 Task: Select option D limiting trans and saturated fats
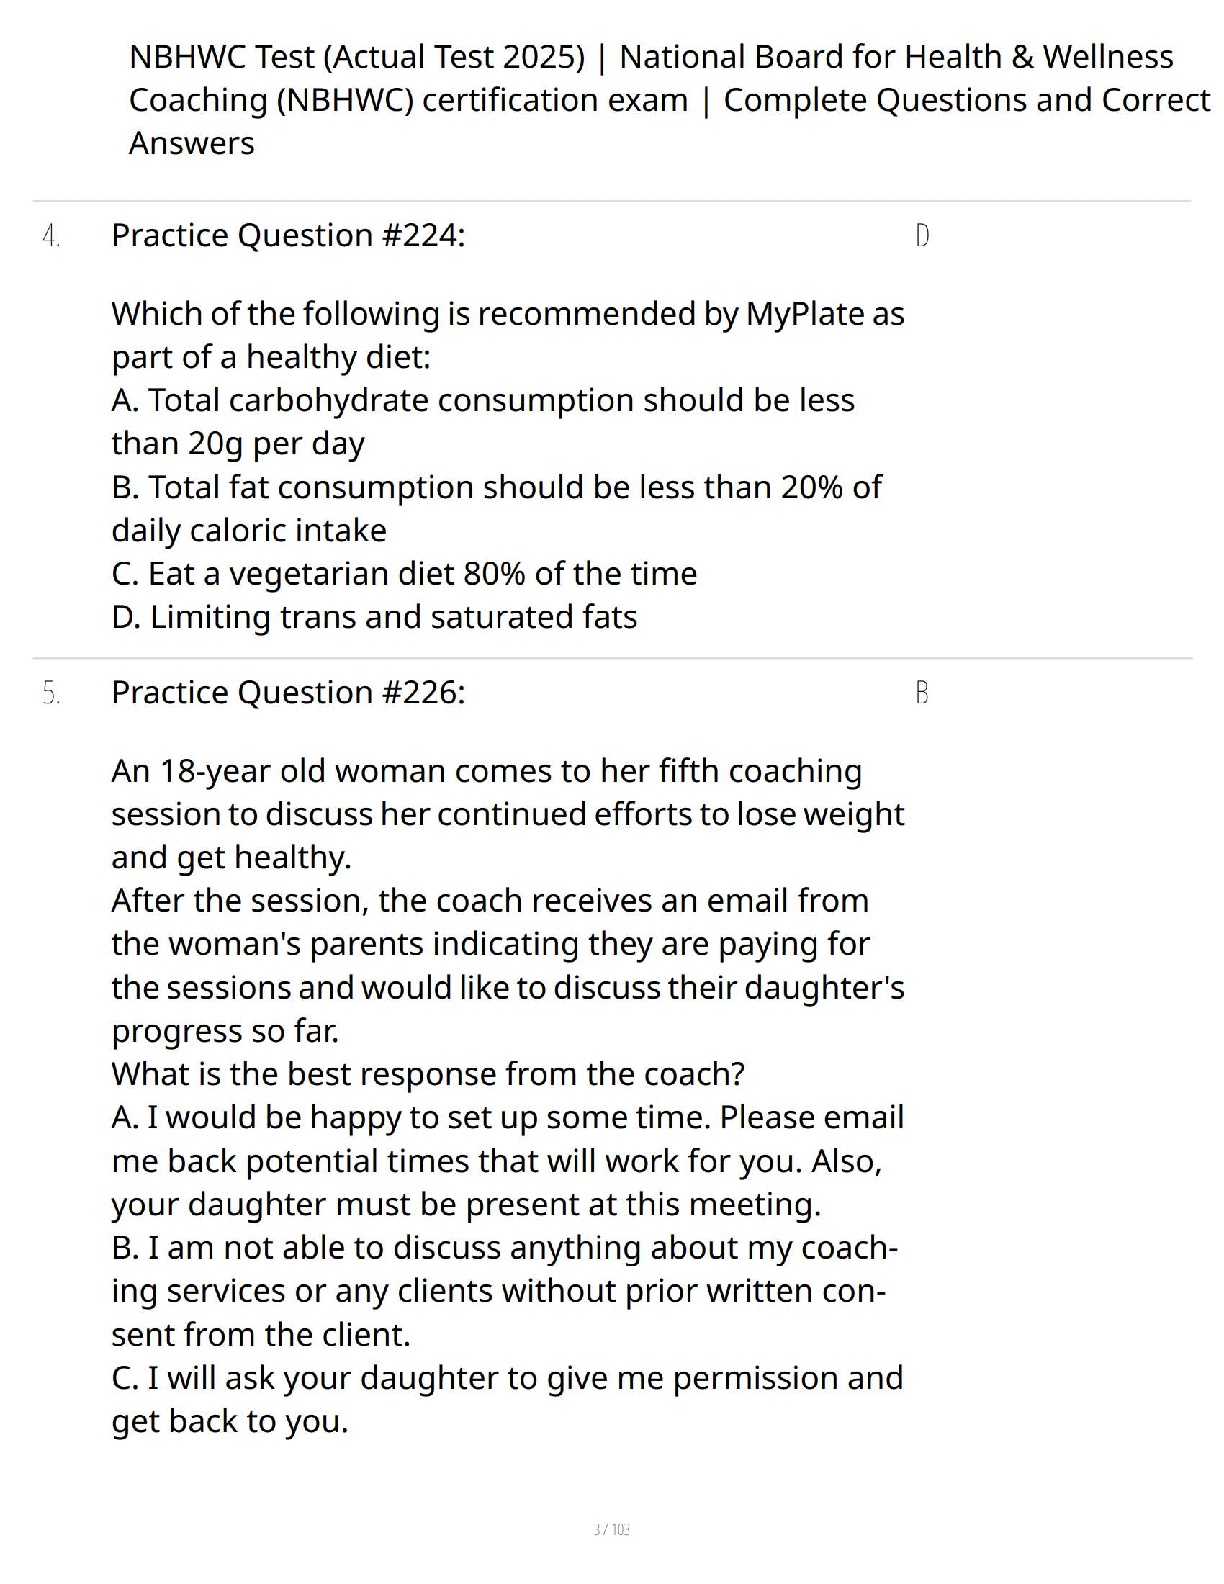(x=374, y=617)
